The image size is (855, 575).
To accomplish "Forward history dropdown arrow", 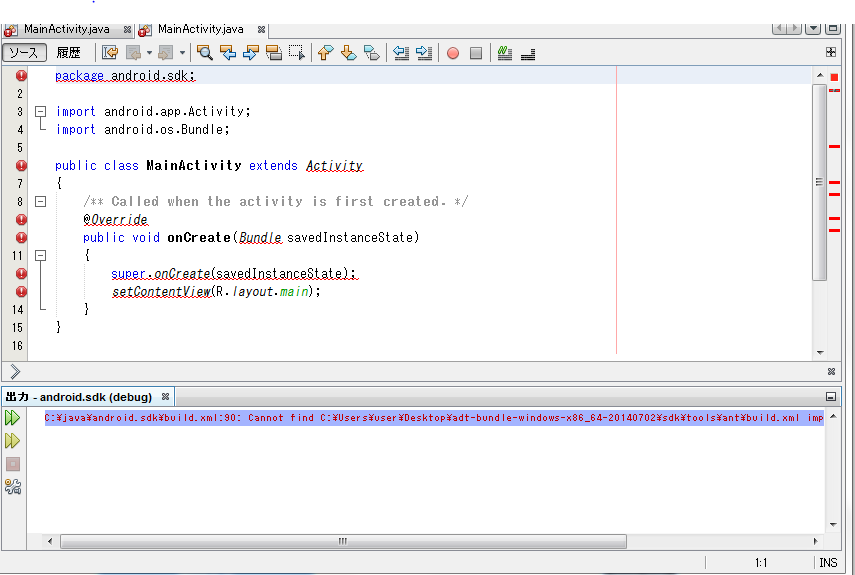I will (182, 53).
